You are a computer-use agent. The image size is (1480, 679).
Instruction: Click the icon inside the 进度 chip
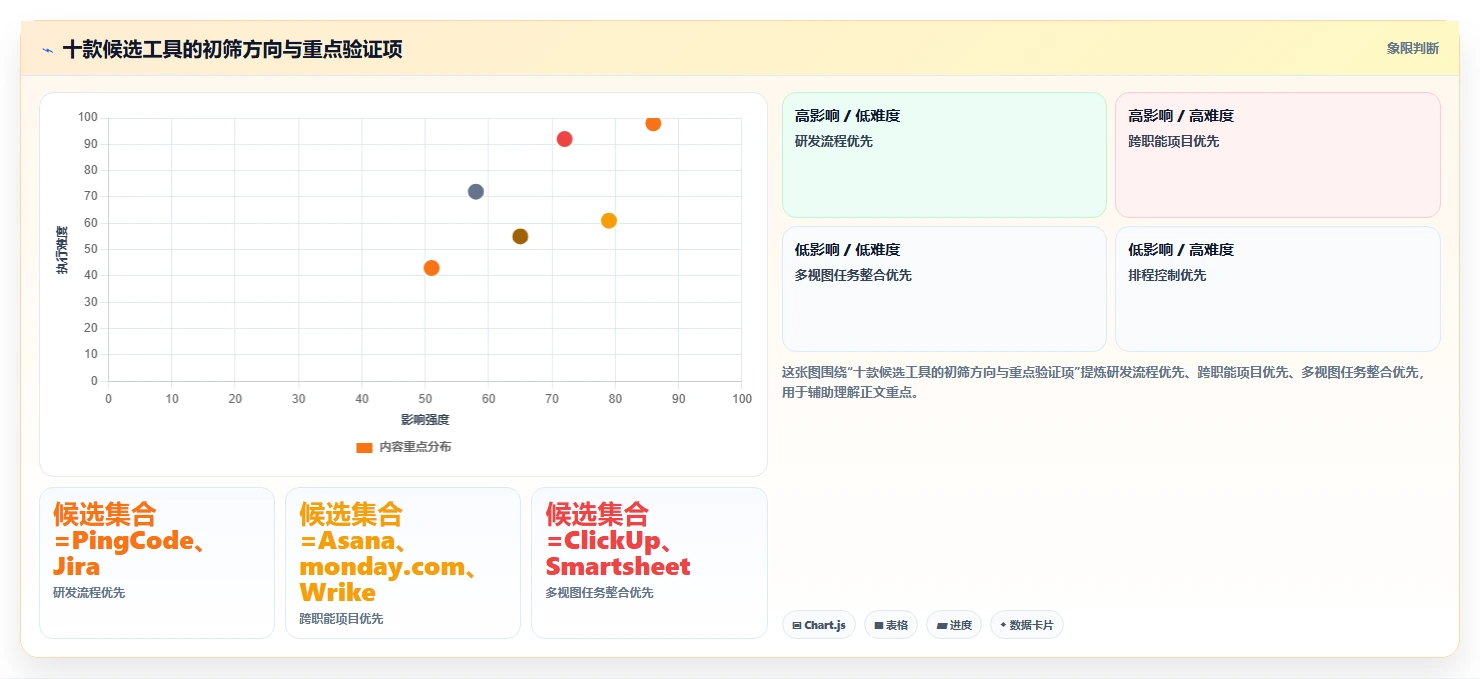tap(942, 625)
